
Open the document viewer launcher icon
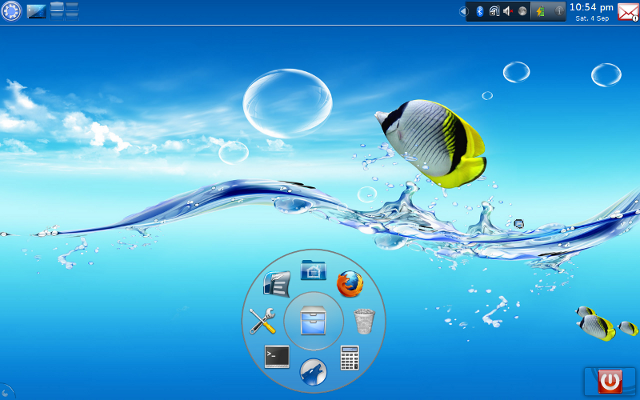277,284
